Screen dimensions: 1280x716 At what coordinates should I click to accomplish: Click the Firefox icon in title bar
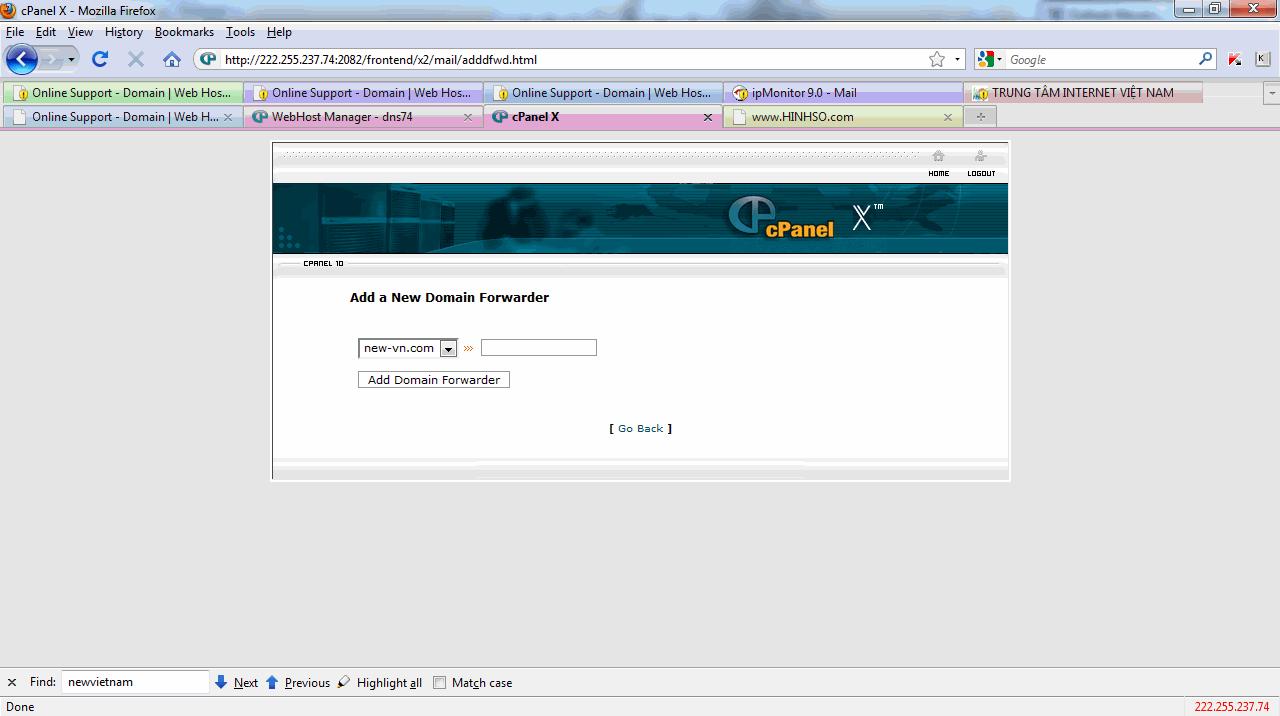coord(9,10)
